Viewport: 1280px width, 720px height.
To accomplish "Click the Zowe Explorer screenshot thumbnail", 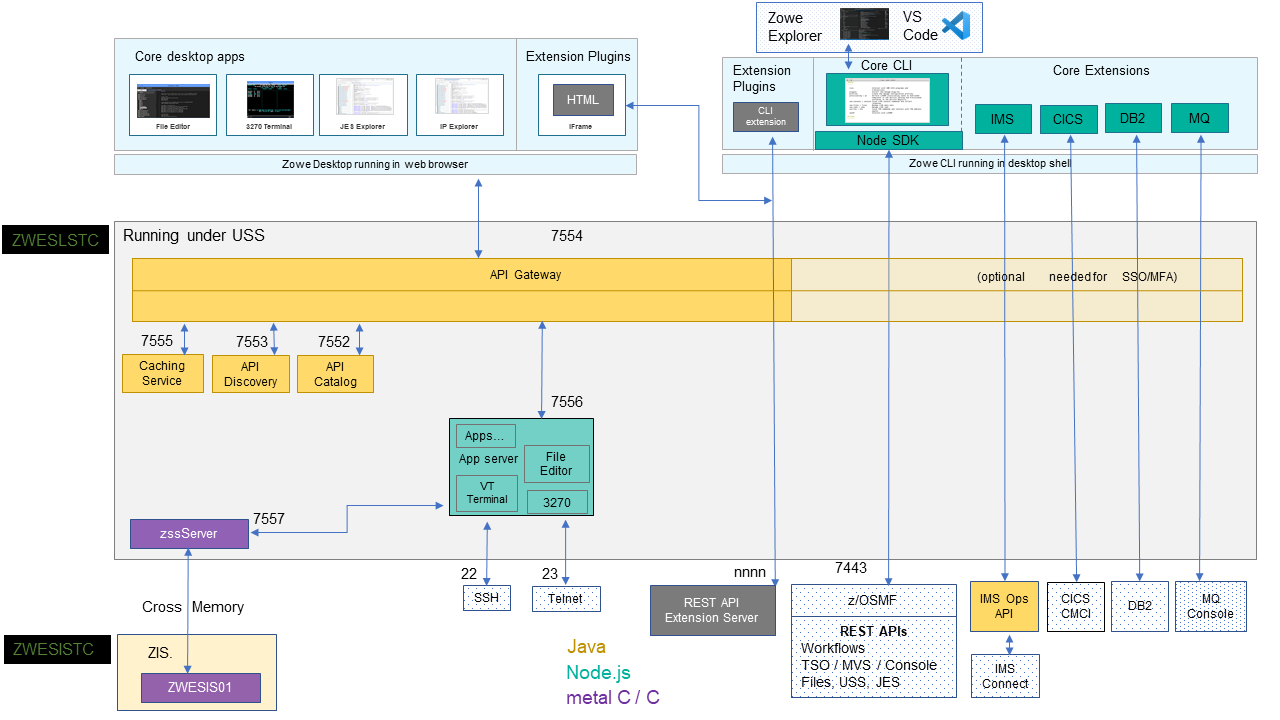I will 865,24.
